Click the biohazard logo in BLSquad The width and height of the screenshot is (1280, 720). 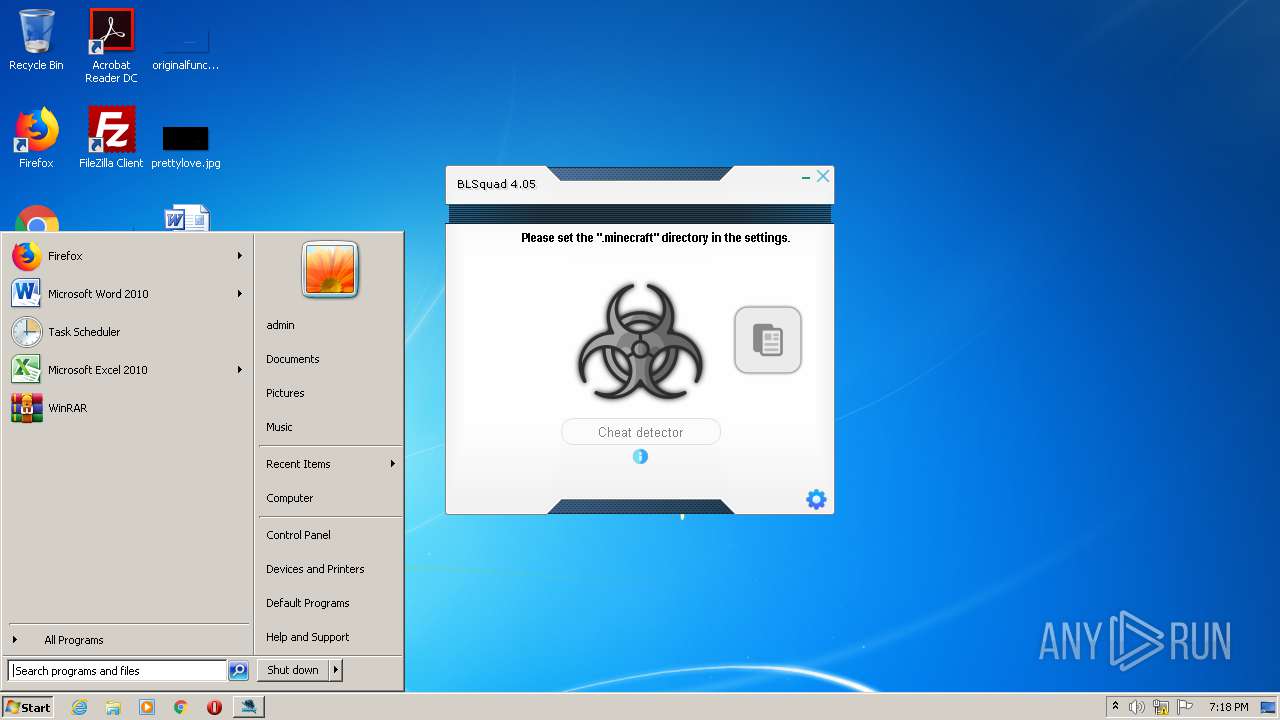coord(640,341)
